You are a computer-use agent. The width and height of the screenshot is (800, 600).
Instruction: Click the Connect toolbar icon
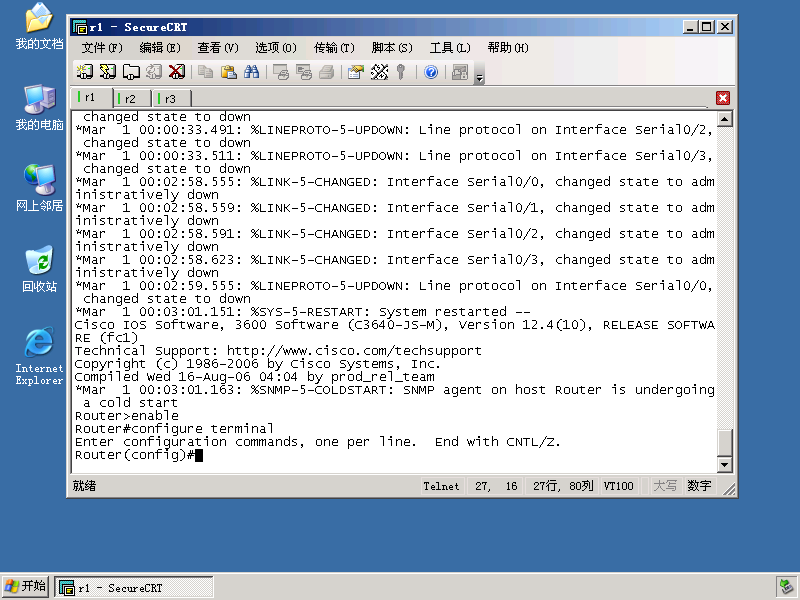85,72
